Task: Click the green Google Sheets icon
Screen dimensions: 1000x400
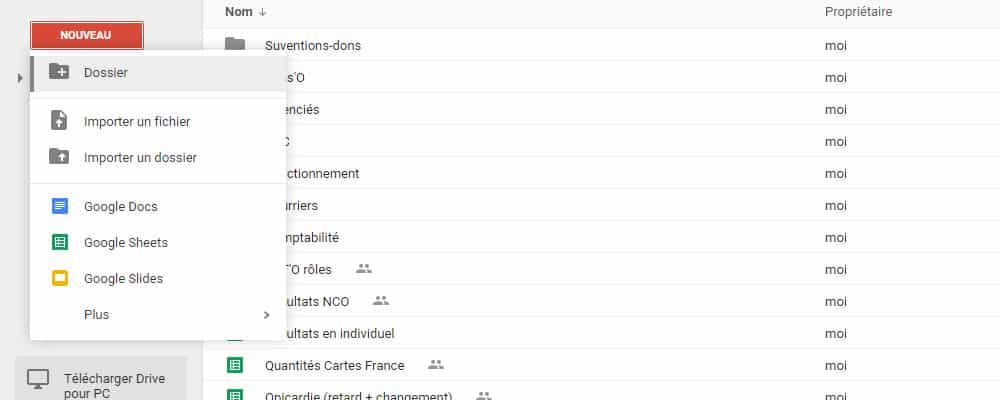Action: point(60,242)
